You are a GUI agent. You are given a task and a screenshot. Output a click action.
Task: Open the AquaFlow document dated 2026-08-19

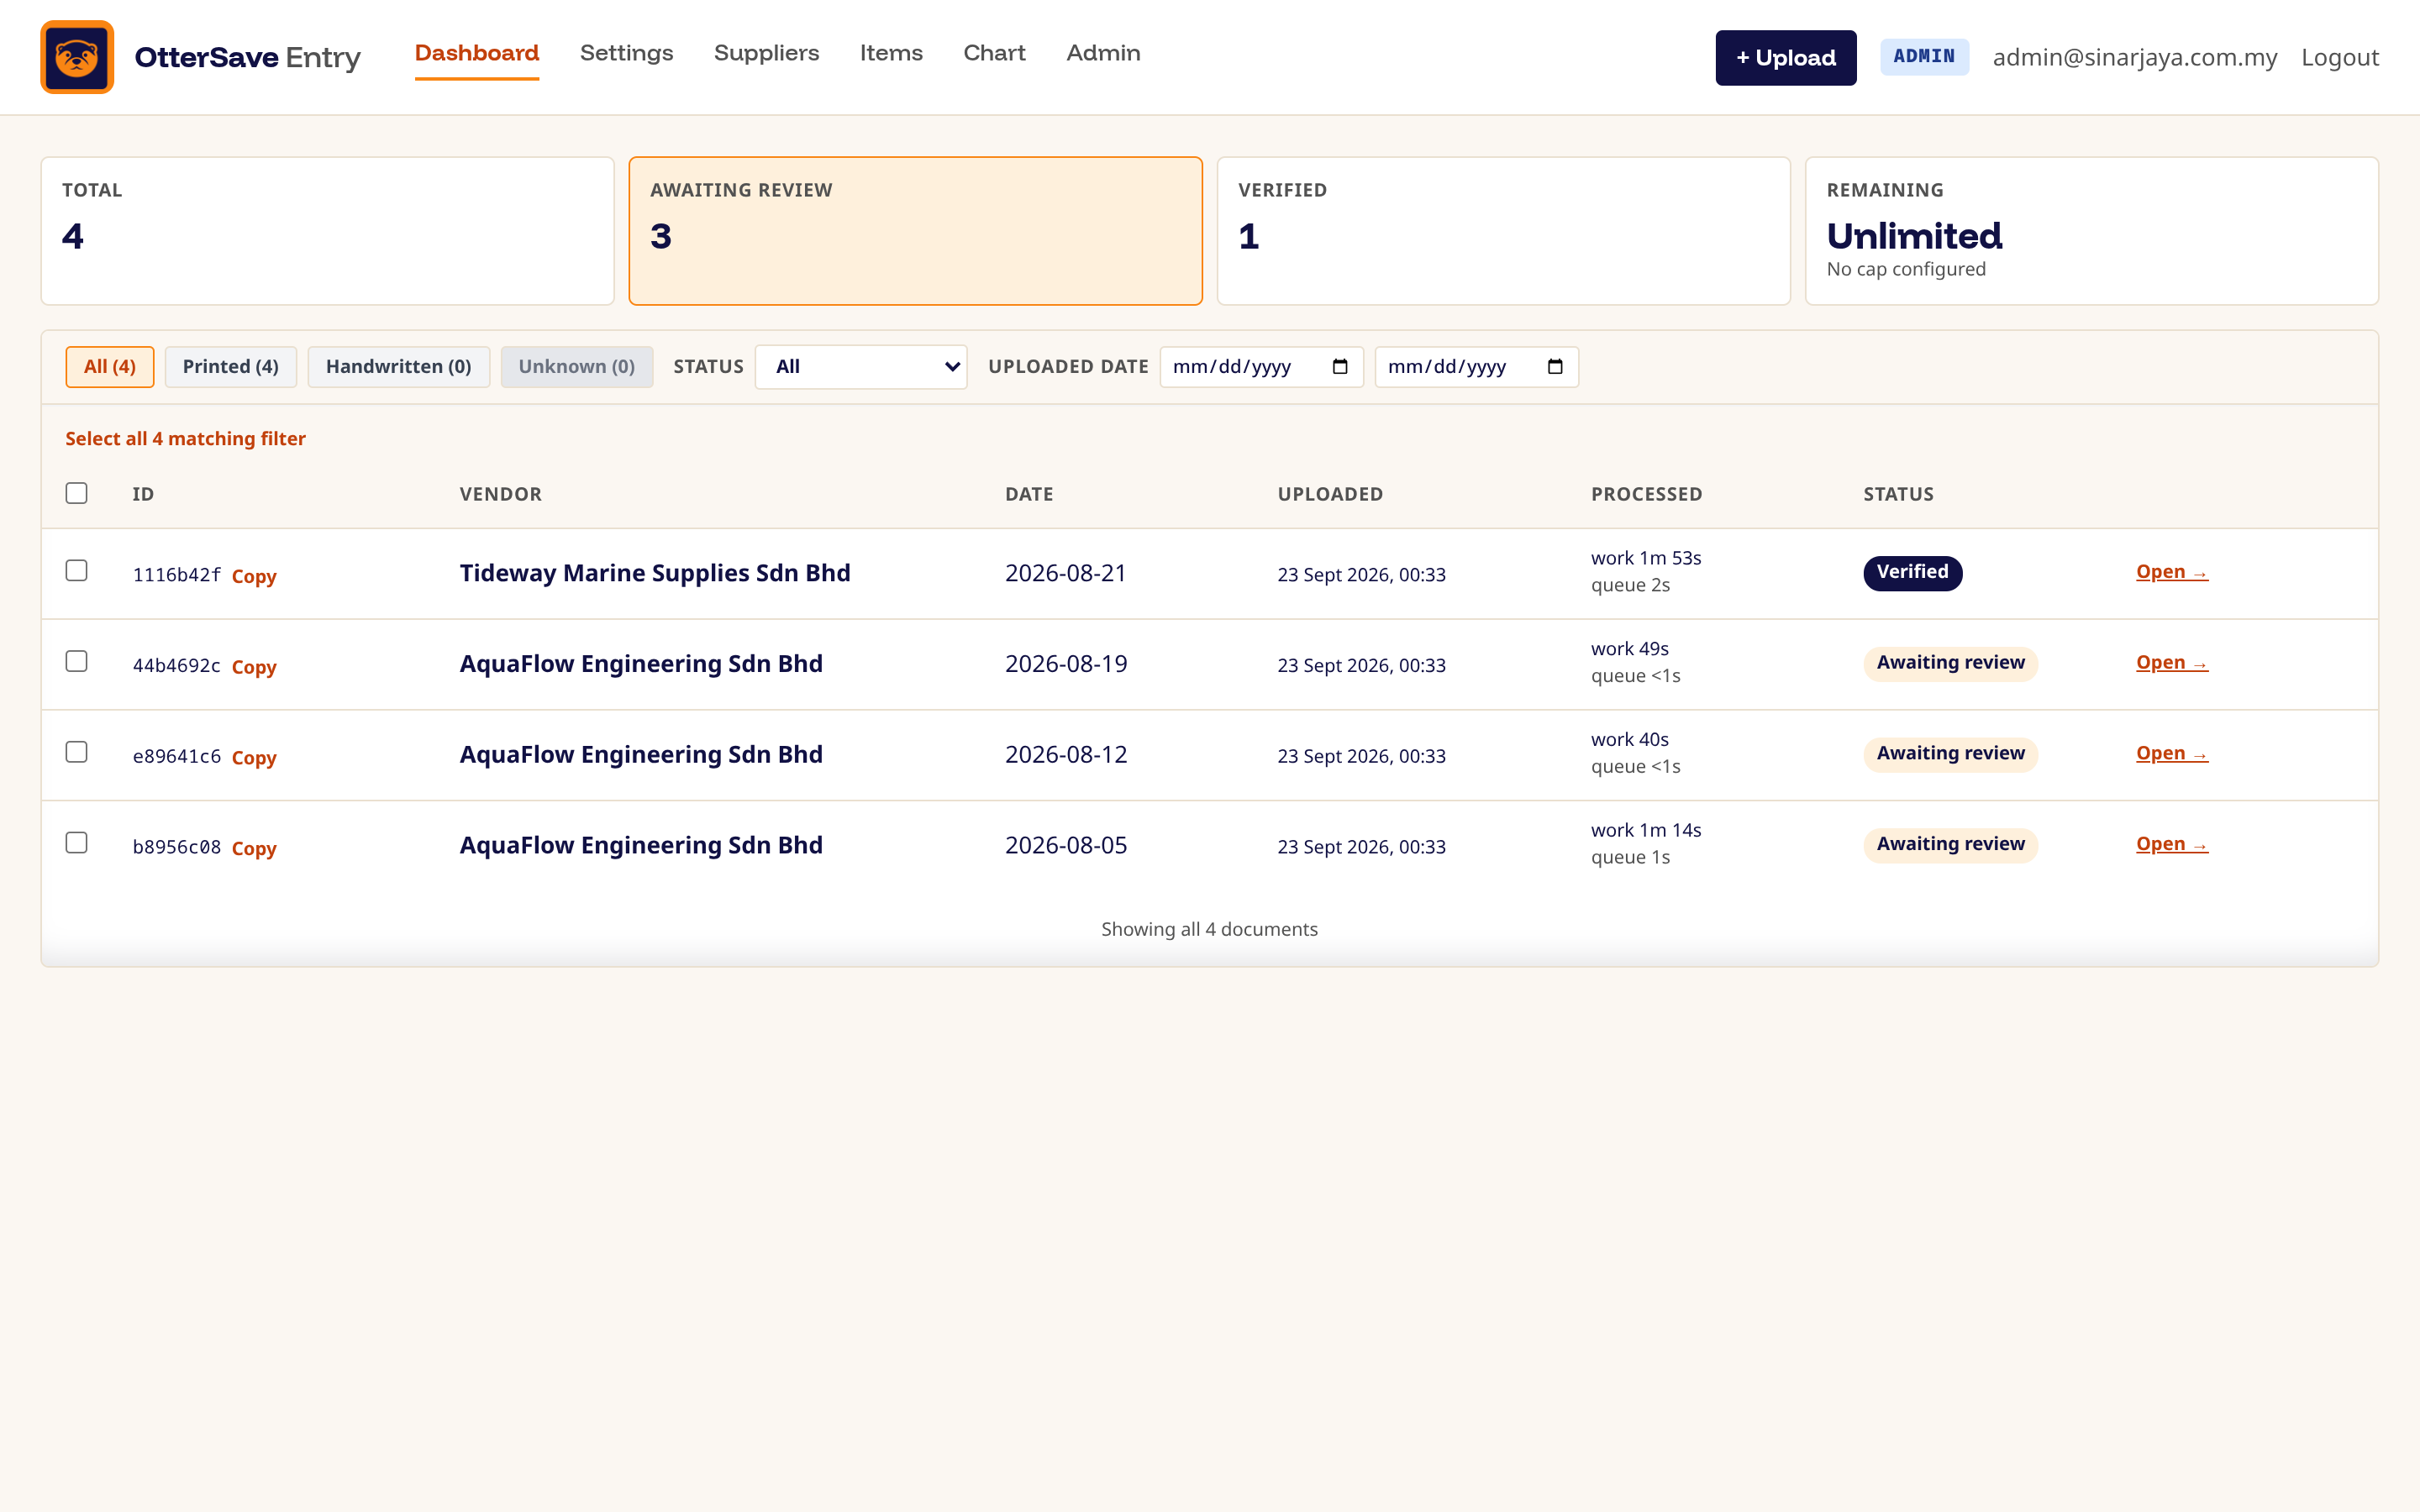pyautogui.click(x=2172, y=663)
